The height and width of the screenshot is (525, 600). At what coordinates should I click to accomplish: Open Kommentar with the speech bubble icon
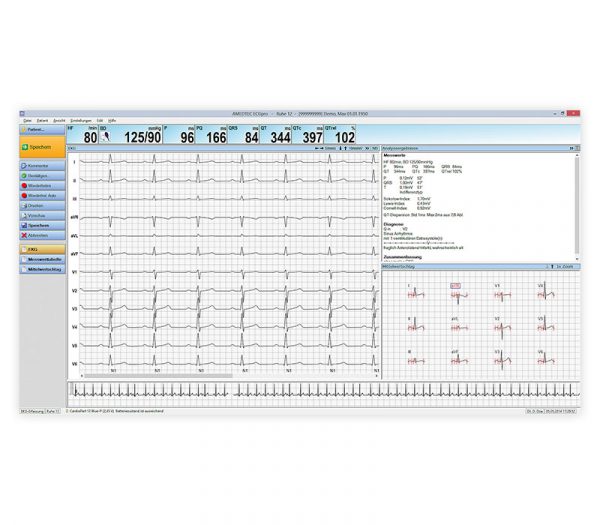42,166
